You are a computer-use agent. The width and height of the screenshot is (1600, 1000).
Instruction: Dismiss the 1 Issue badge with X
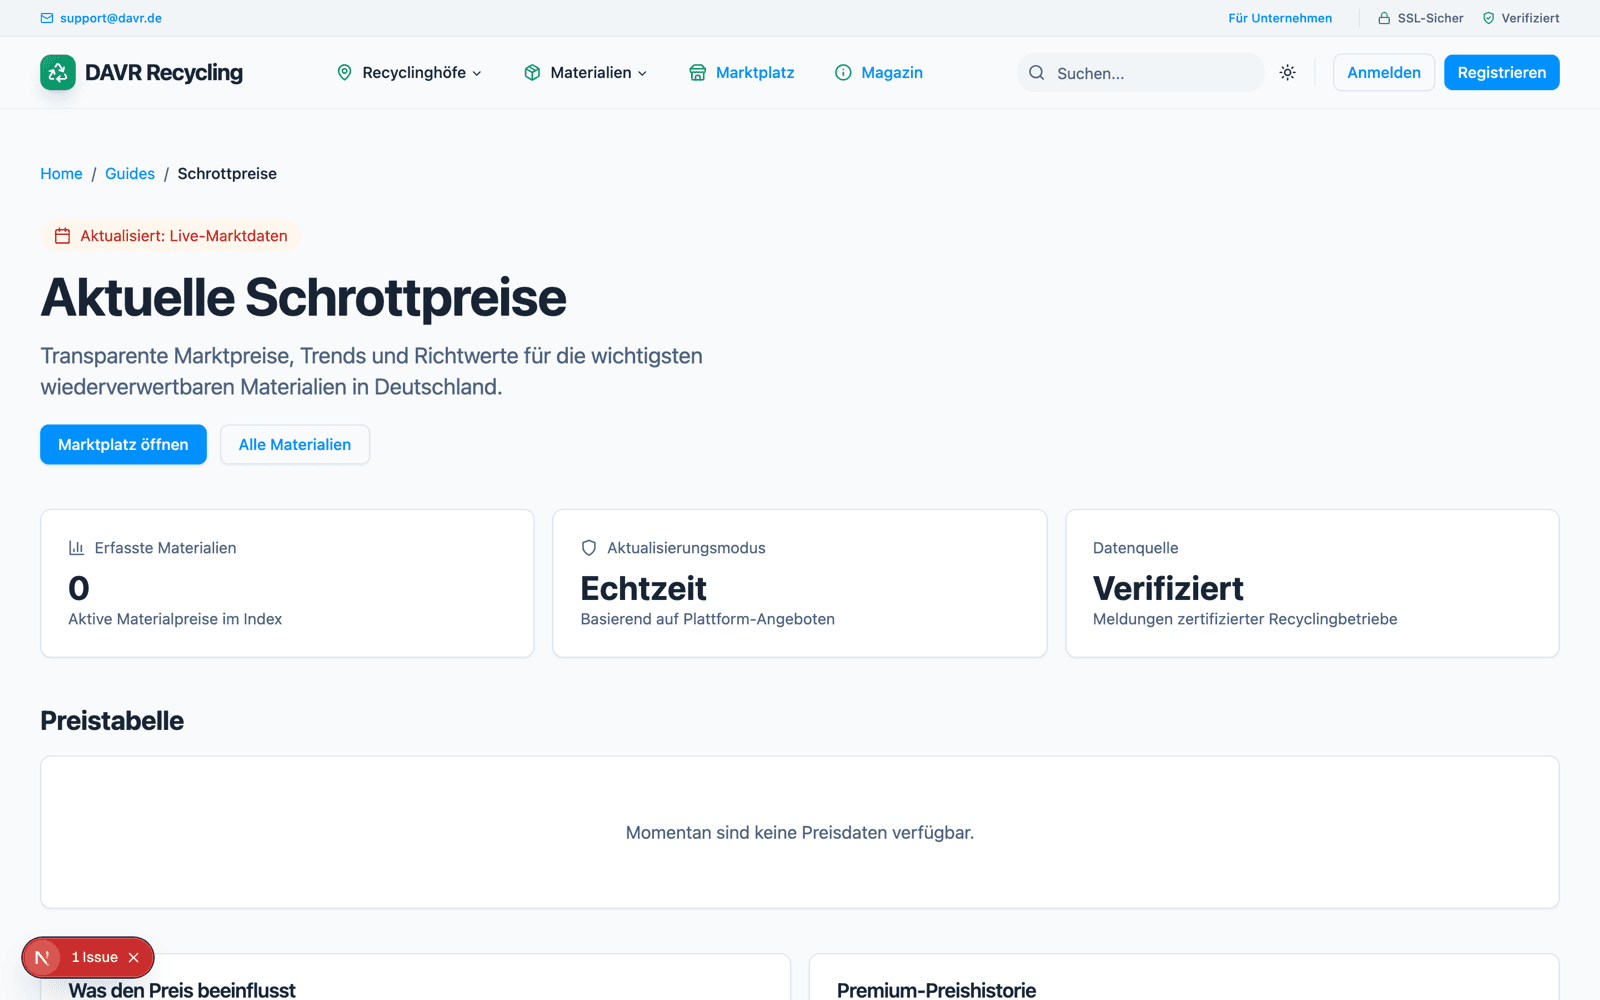pos(134,957)
